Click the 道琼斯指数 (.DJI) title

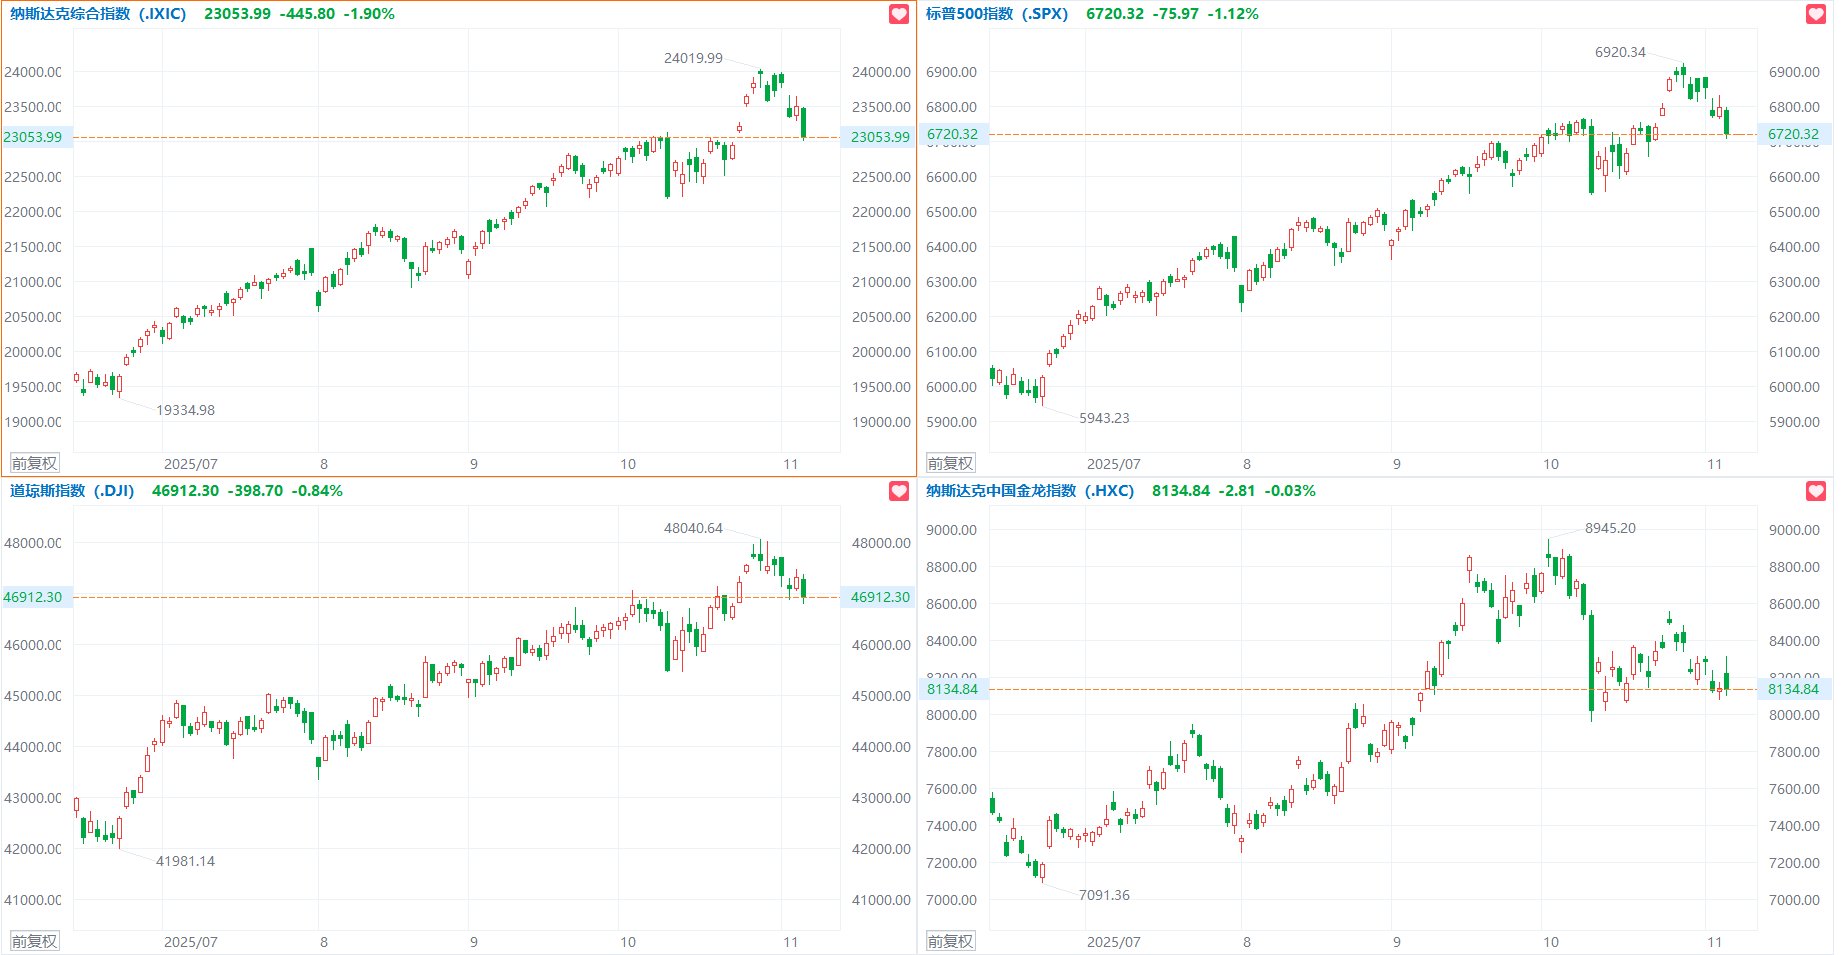pyautogui.click(x=72, y=491)
